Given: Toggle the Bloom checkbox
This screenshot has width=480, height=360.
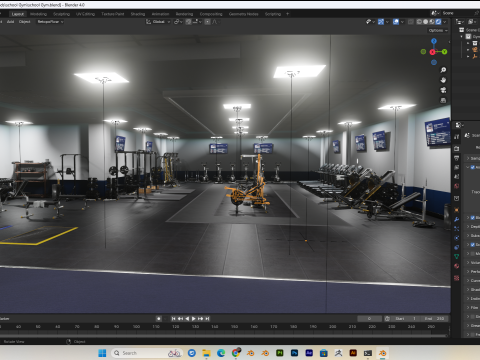Looking at the screenshot, I should coord(472,218).
